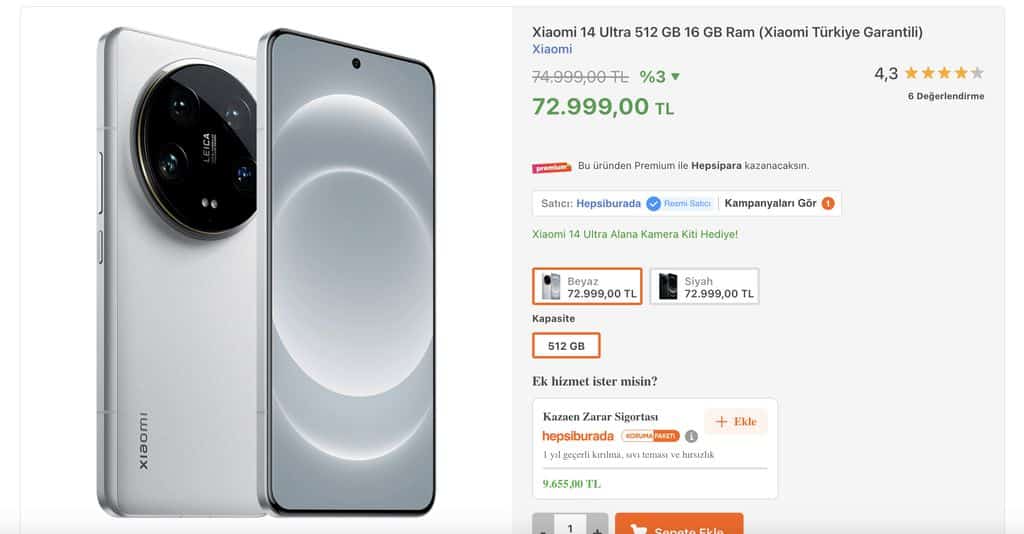Open the Hepsiburada seller link
The height and width of the screenshot is (534, 1024).
(x=608, y=204)
